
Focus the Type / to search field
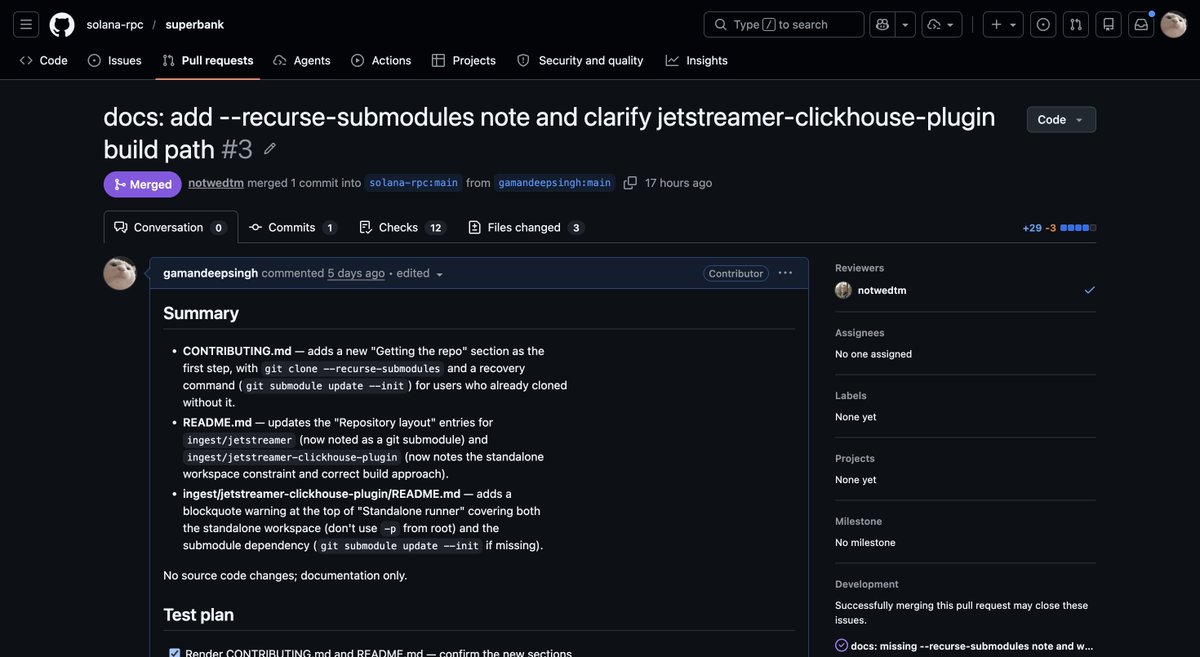[x=784, y=24]
